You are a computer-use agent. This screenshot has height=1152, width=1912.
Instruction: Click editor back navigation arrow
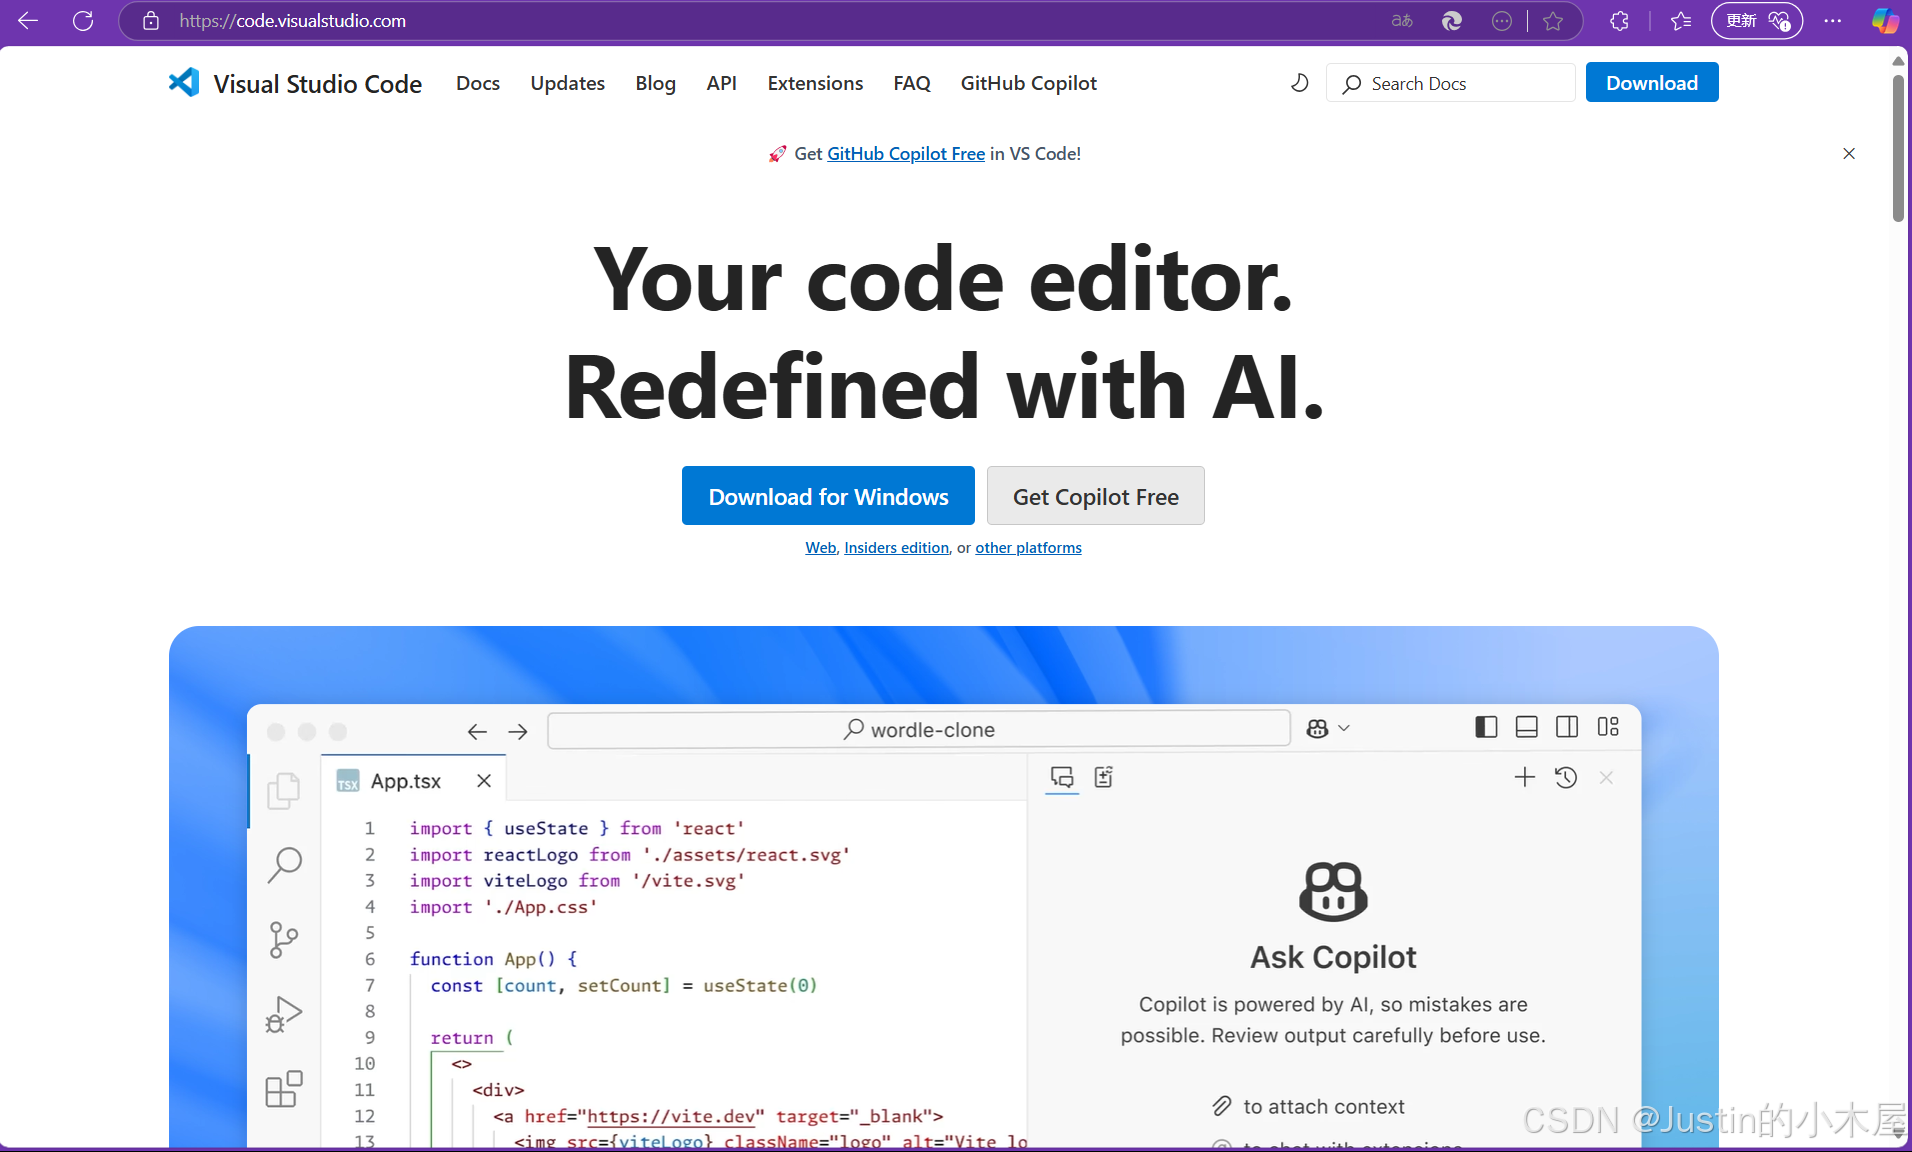pyautogui.click(x=477, y=731)
